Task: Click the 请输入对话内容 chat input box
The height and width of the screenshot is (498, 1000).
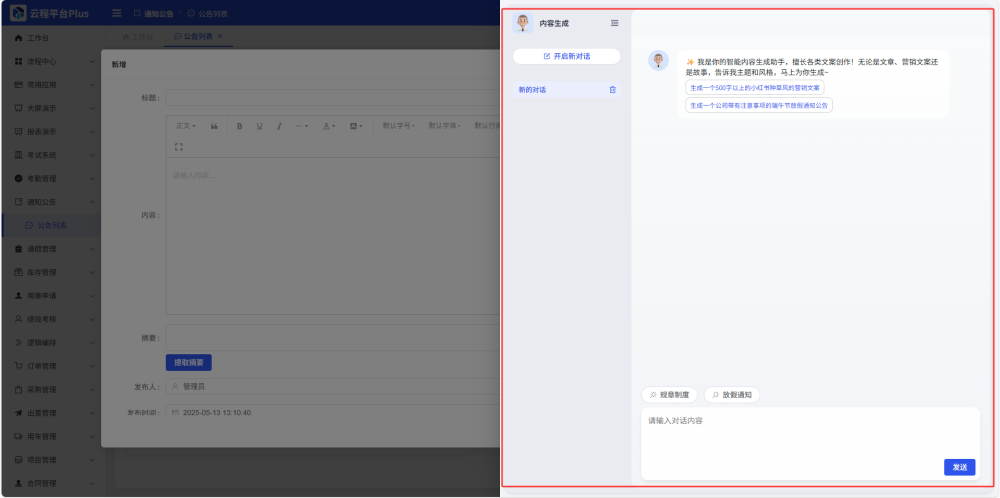Action: [810, 443]
